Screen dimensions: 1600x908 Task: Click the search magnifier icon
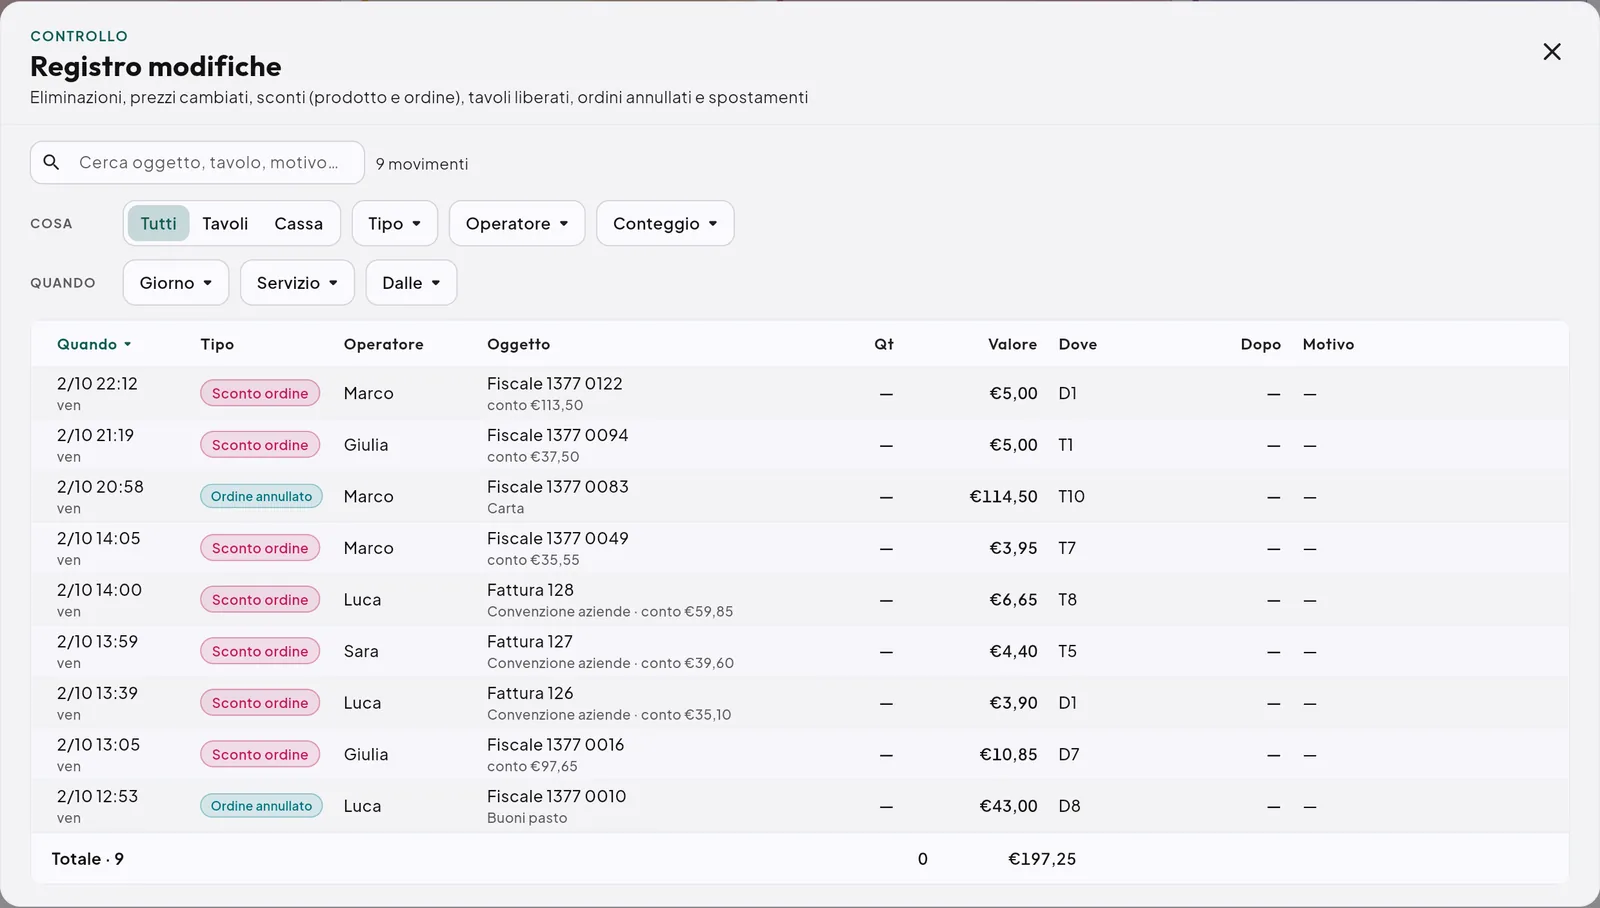(x=52, y=162)
